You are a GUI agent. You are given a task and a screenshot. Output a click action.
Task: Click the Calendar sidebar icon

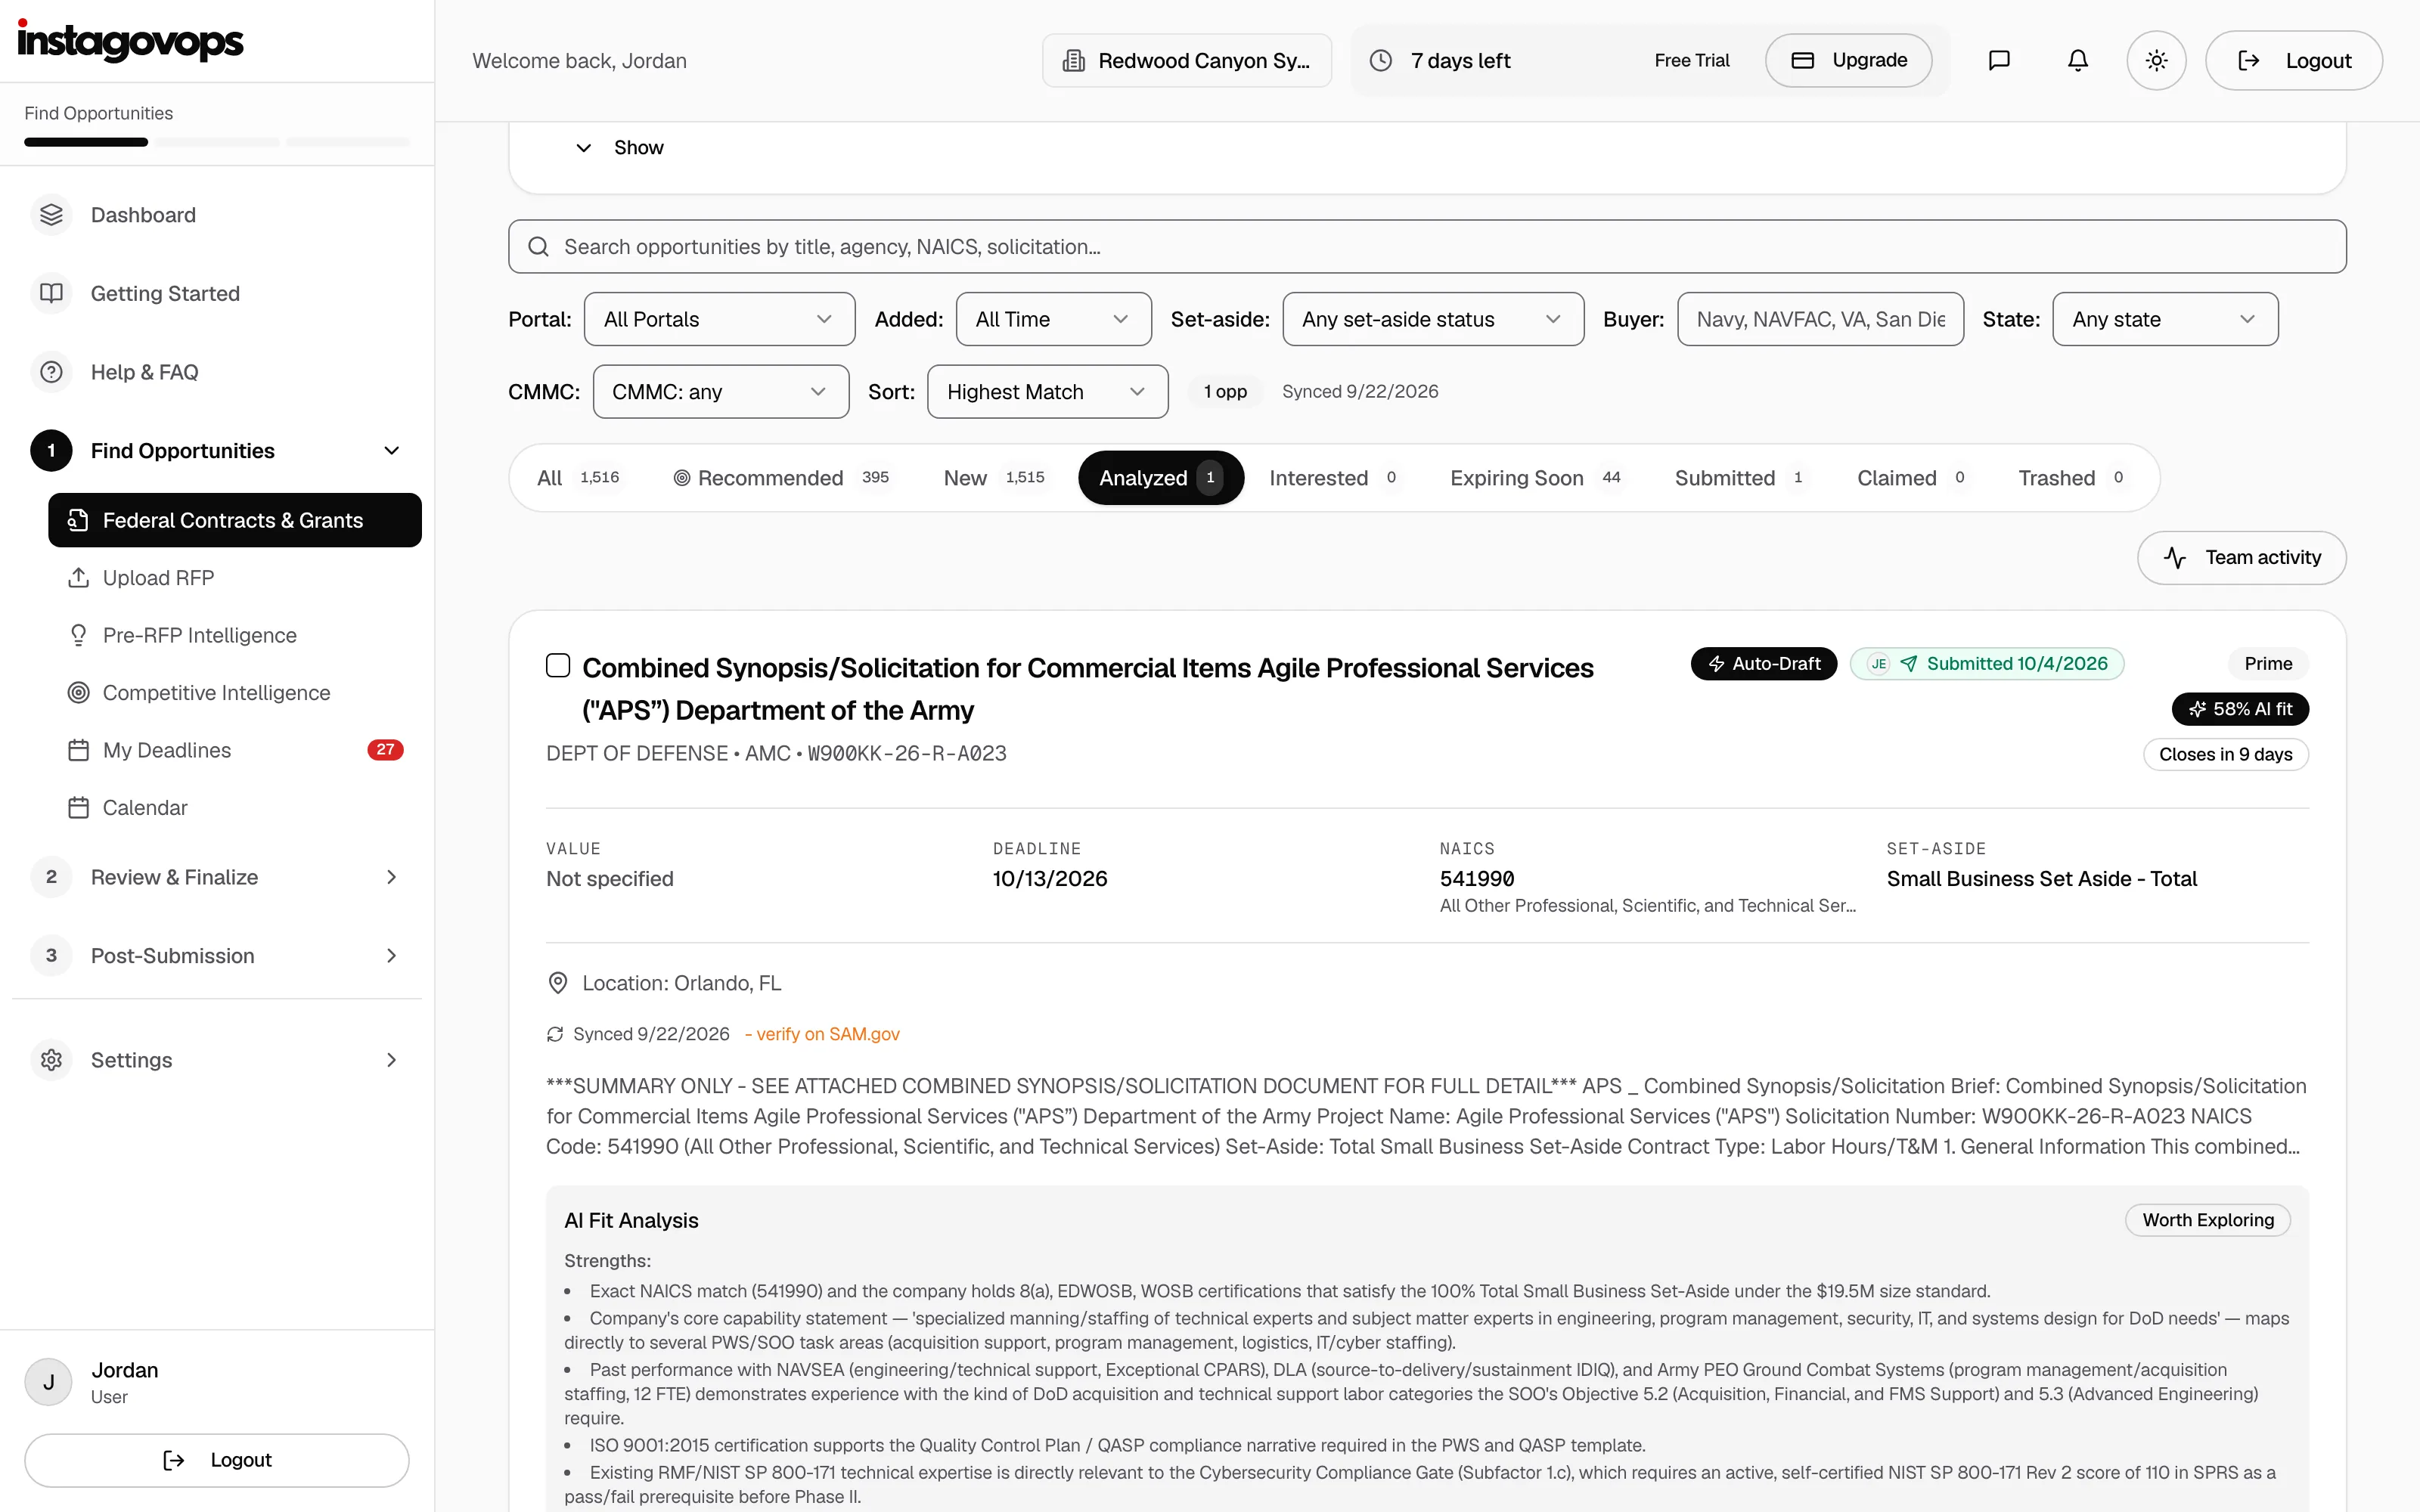click(78, 807)
